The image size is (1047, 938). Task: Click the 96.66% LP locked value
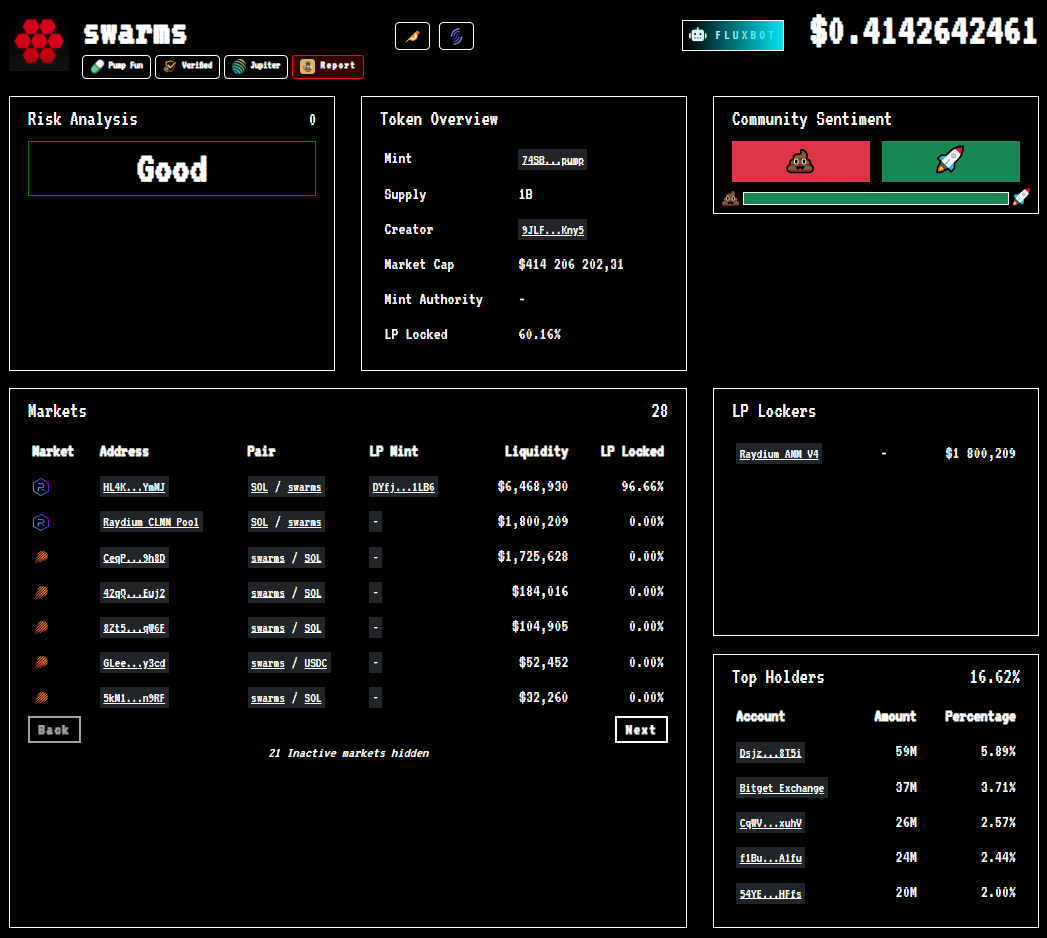point(642,487)
